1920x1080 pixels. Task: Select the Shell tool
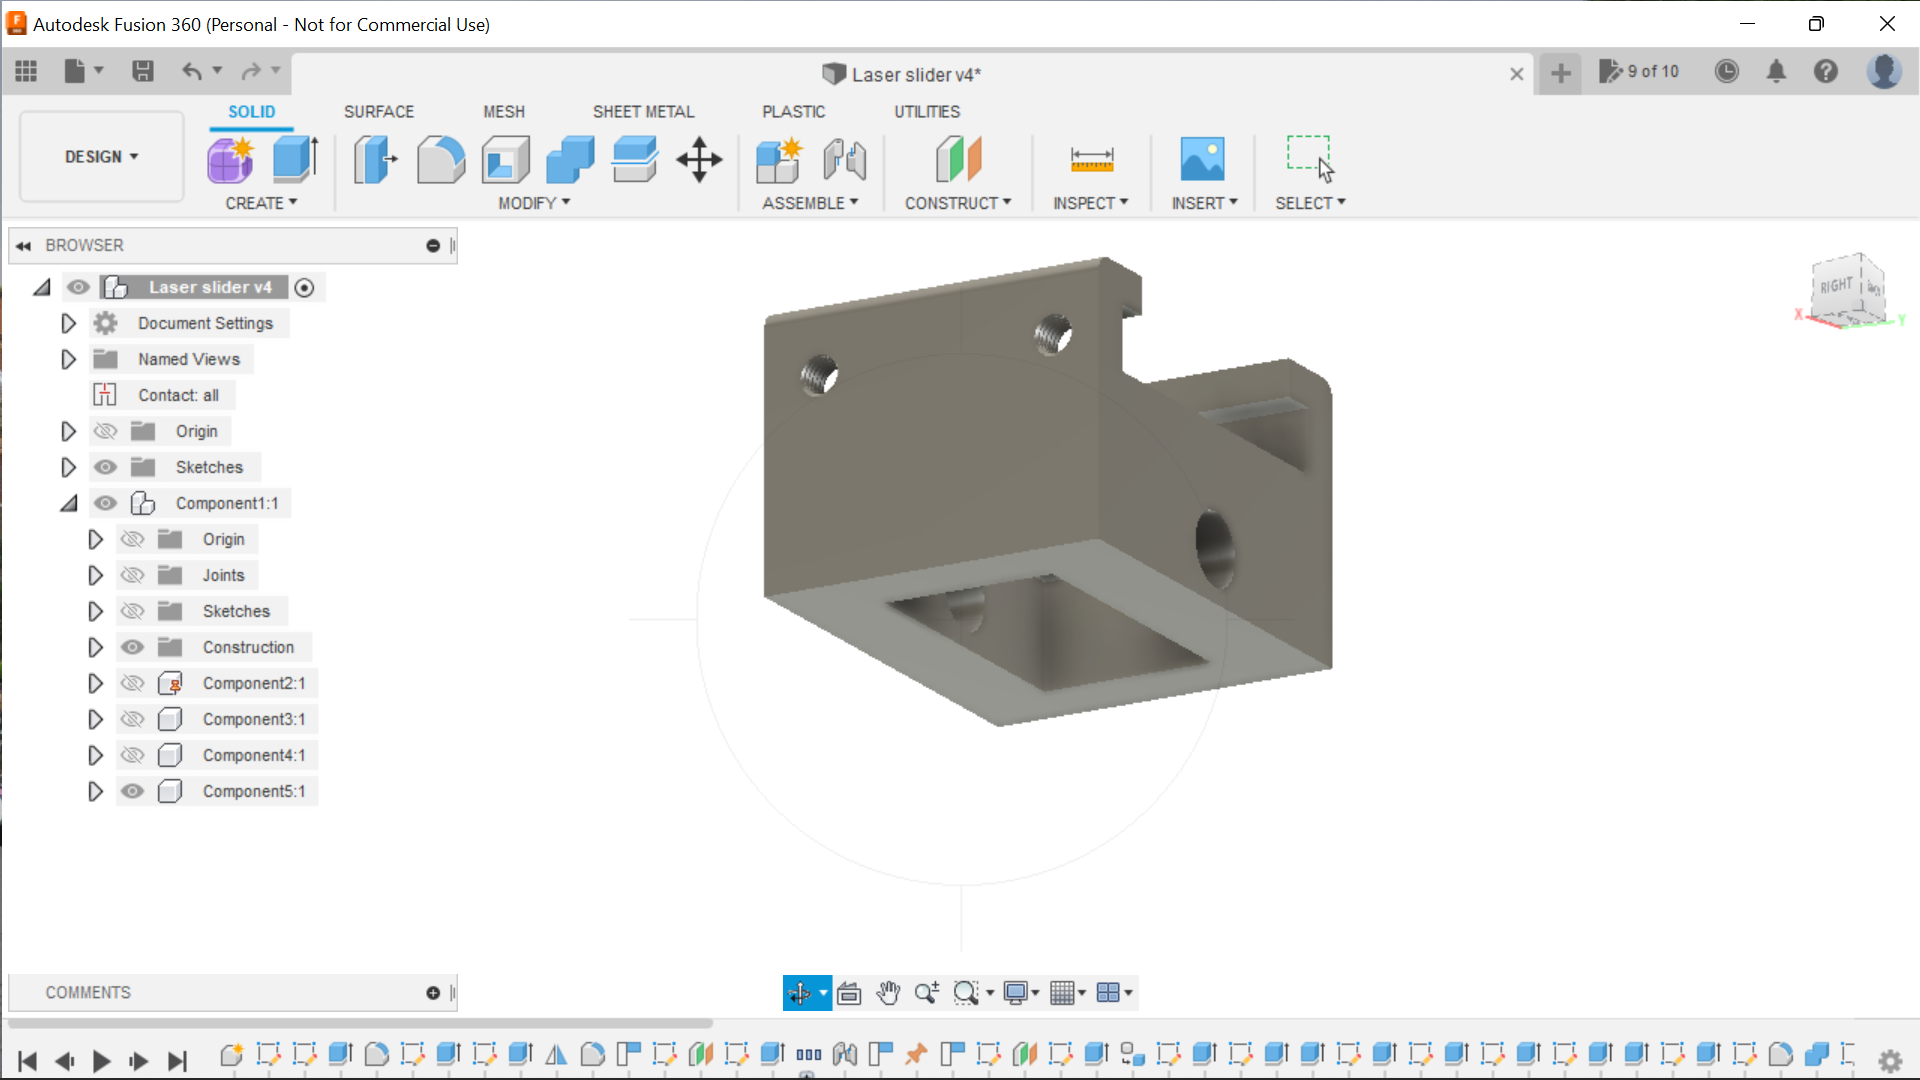tap(506, 160)
